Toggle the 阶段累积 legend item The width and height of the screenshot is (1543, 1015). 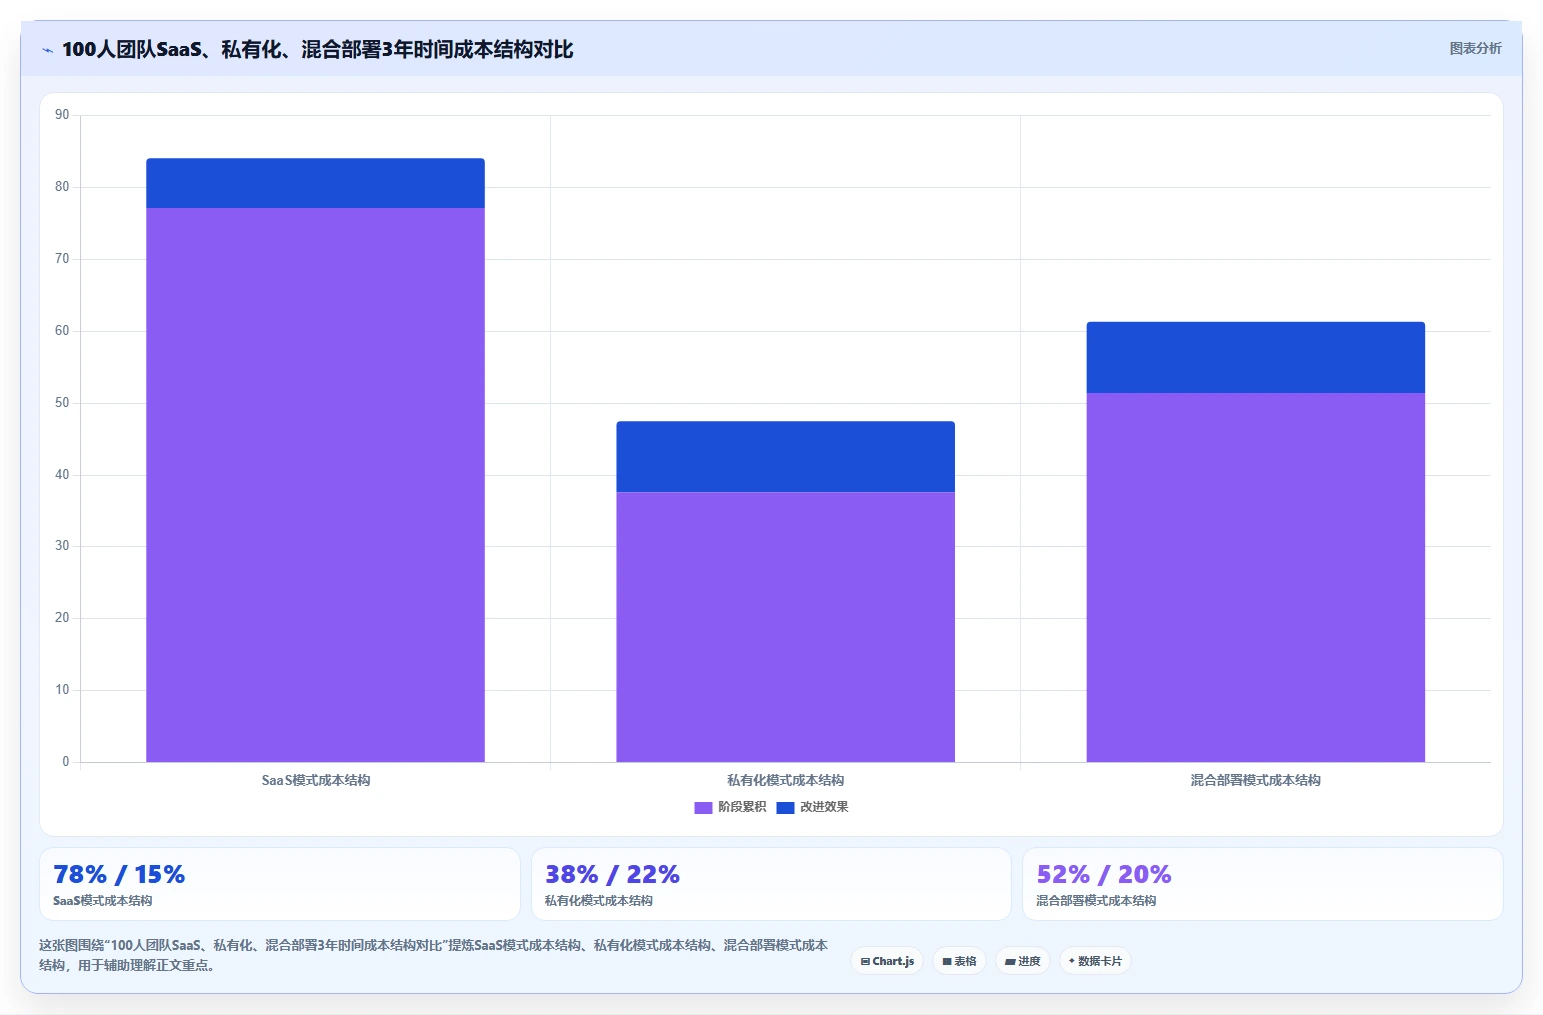pos(730,807)
